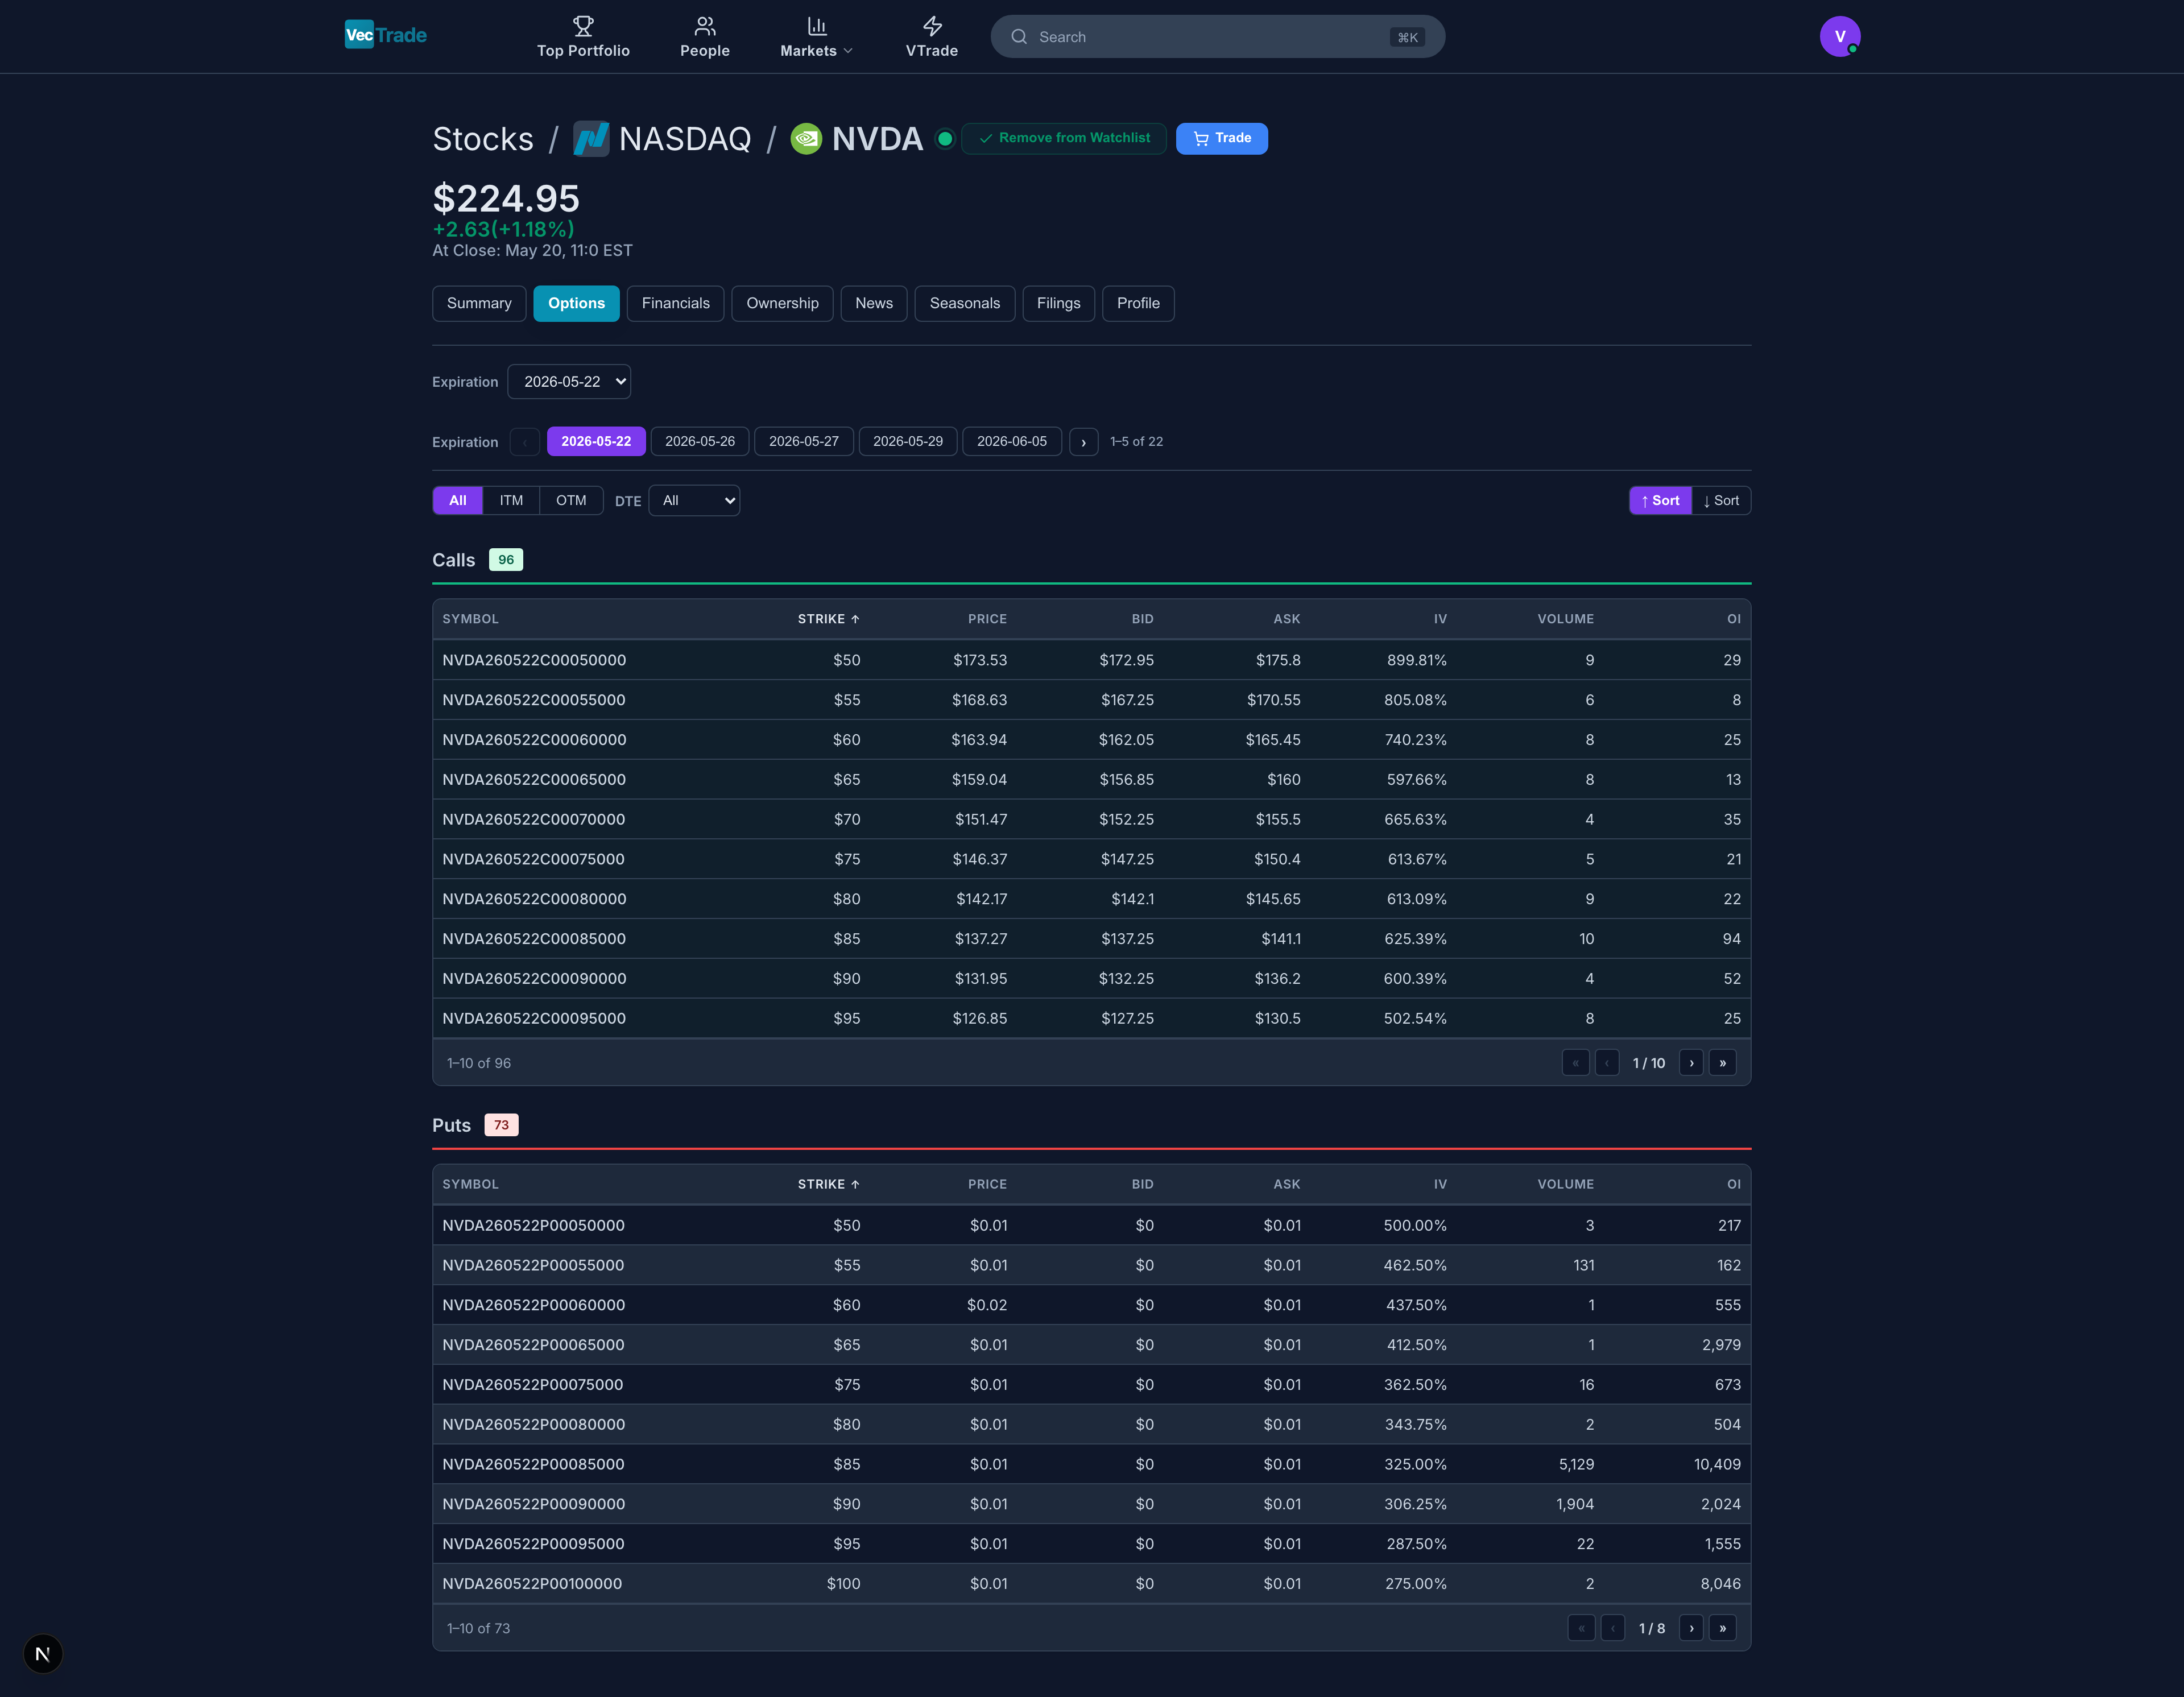Jump to first Calls table page
Screen dimensions: 2184x1697
[x=1575, y=1063]
